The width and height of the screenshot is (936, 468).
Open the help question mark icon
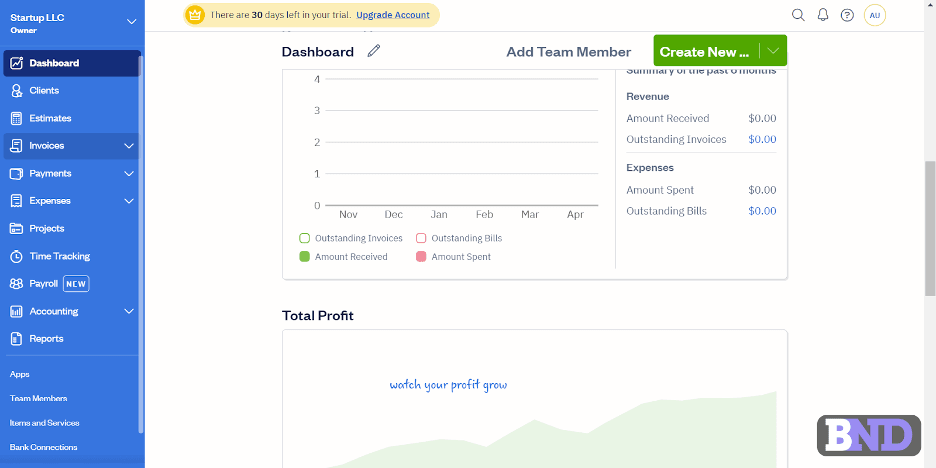(x=847, y=15)
